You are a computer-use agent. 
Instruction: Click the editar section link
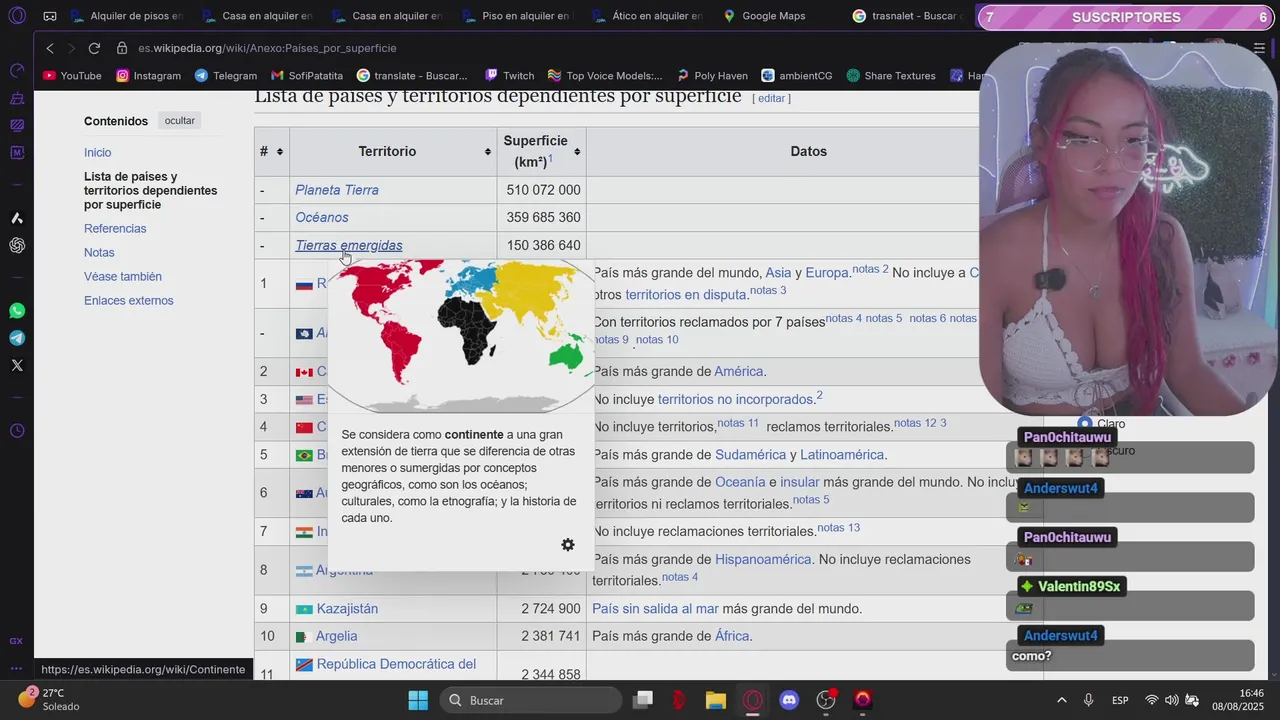[x=771, y=98]
